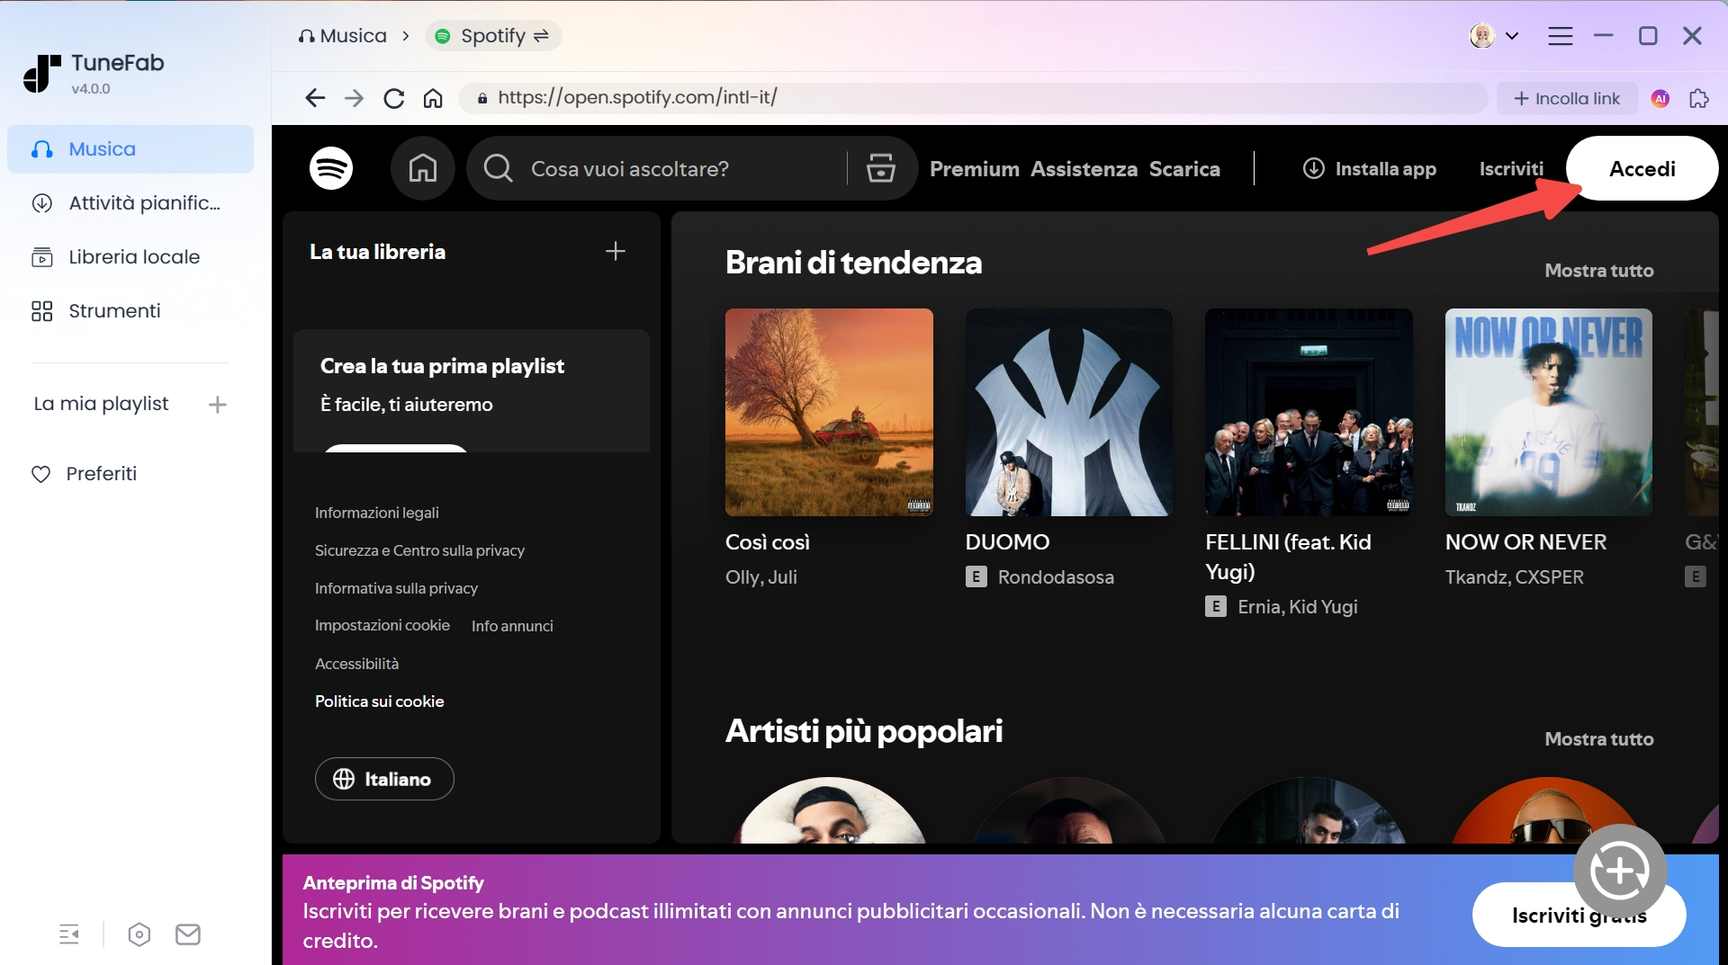Image resolution: width=1728 pixels, height=965 pixels.
Task: Open the Italiano language selector
Action: [x=384, y=778]
